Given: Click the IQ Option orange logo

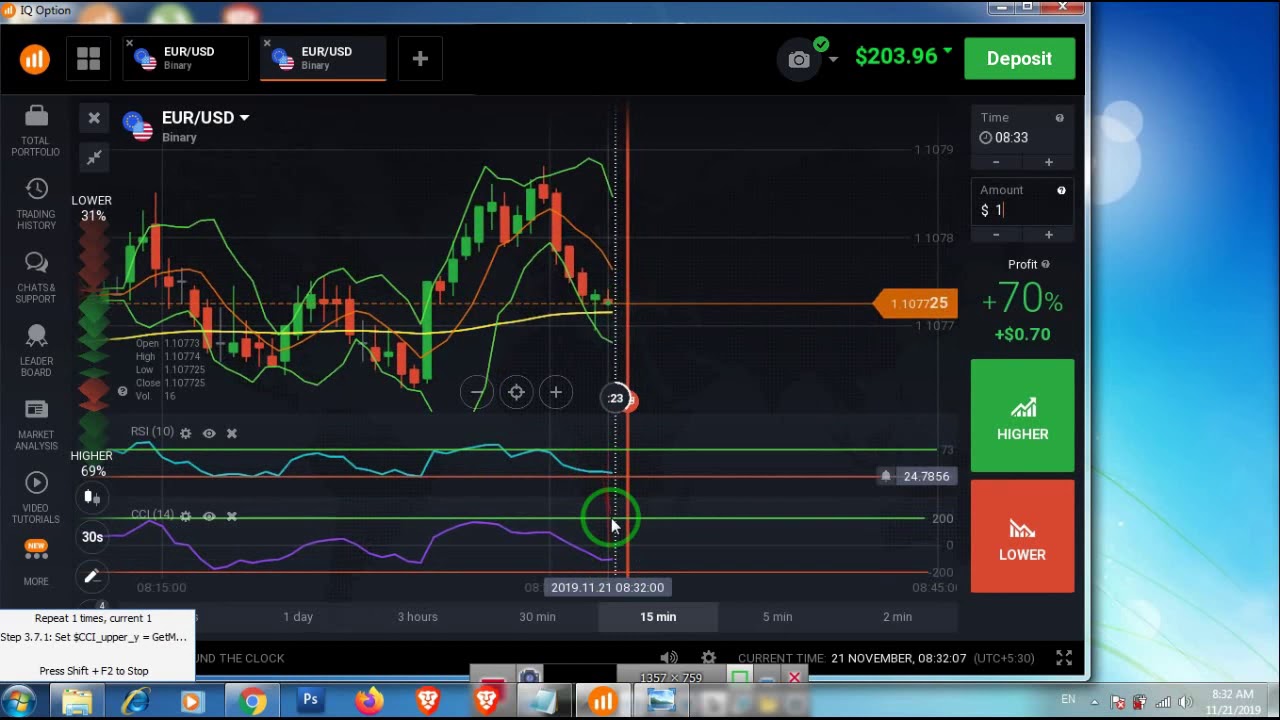Looking at the screenshot, I should coord(35,59).
